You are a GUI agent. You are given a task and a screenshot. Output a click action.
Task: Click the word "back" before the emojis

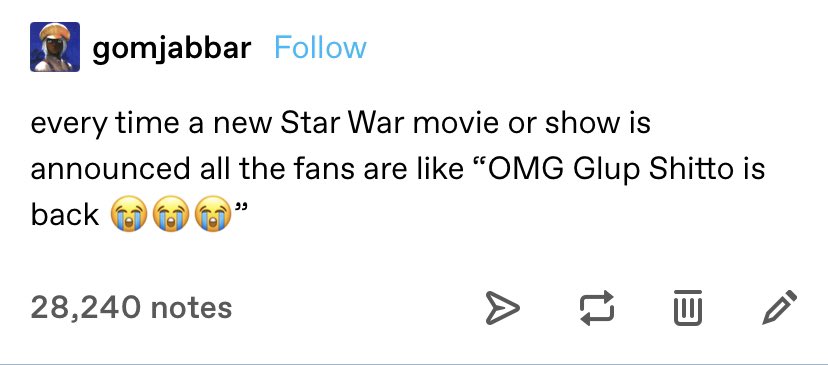(x=64, y=215)
